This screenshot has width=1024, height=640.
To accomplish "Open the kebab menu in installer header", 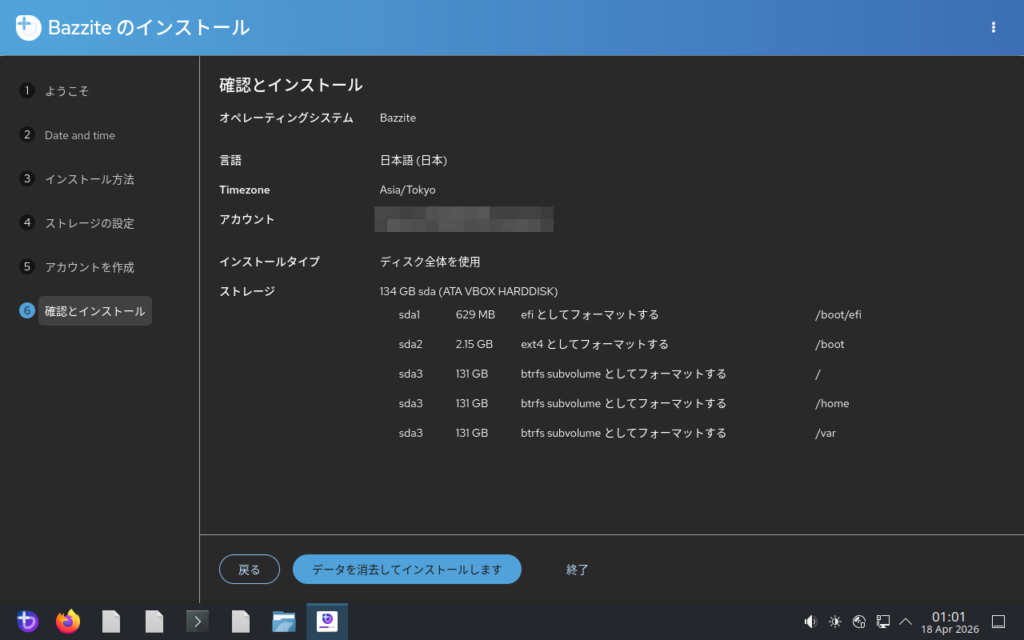I will coord(993,28).
